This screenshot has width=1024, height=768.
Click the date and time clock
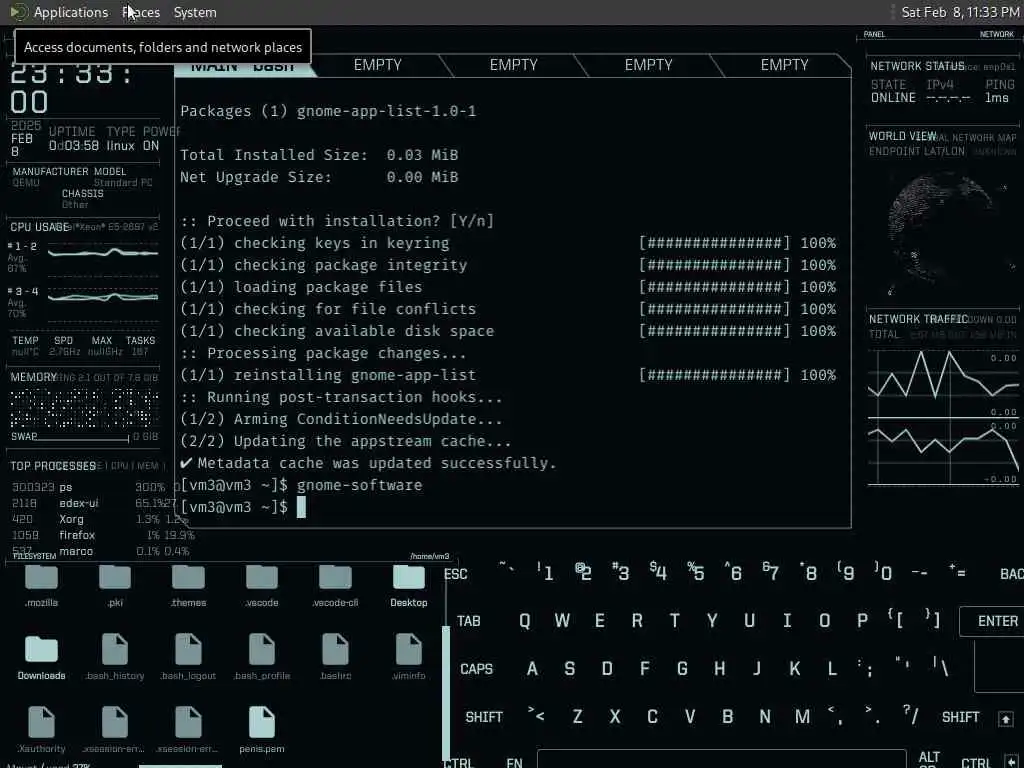click(x=959, y=12)
